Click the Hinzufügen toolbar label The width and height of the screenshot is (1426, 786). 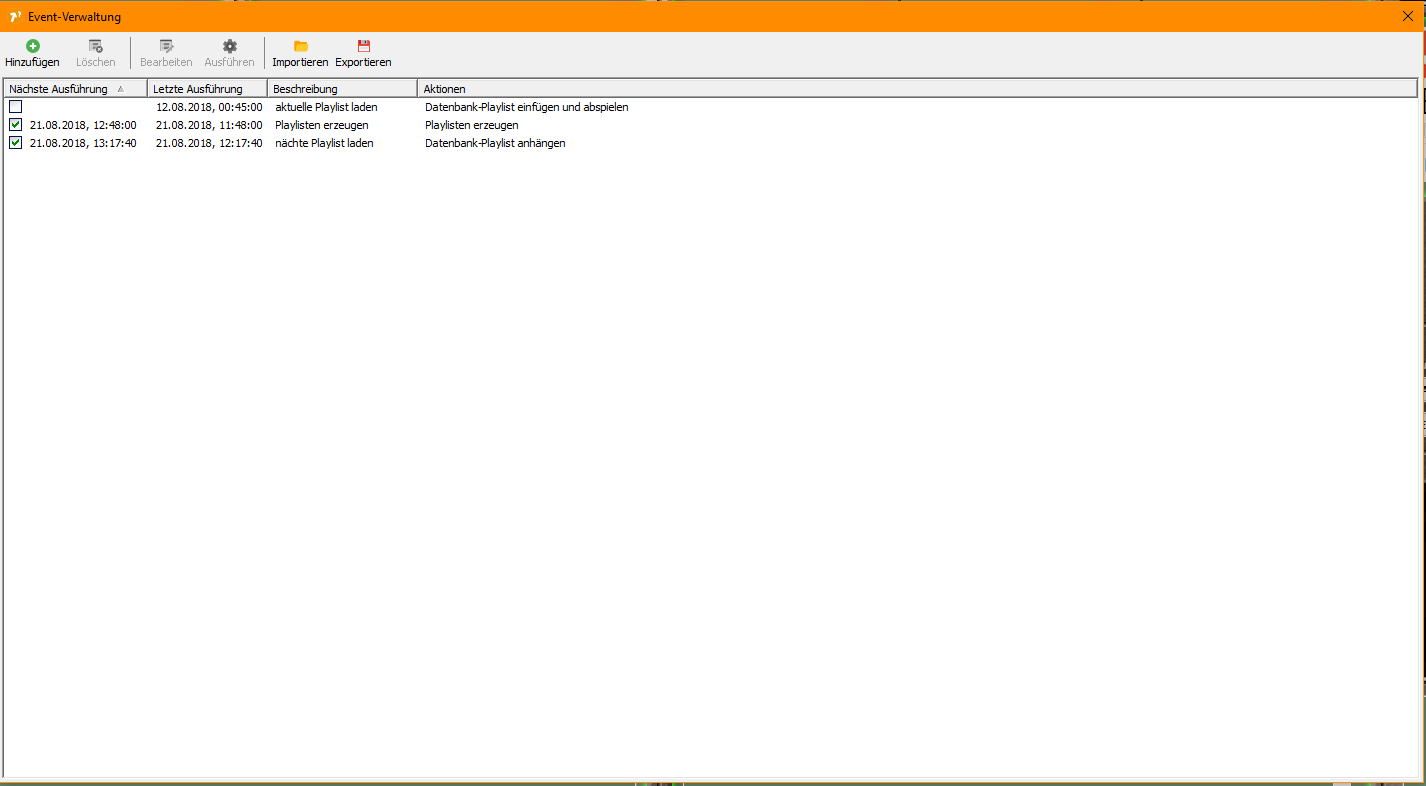[32, 61]
